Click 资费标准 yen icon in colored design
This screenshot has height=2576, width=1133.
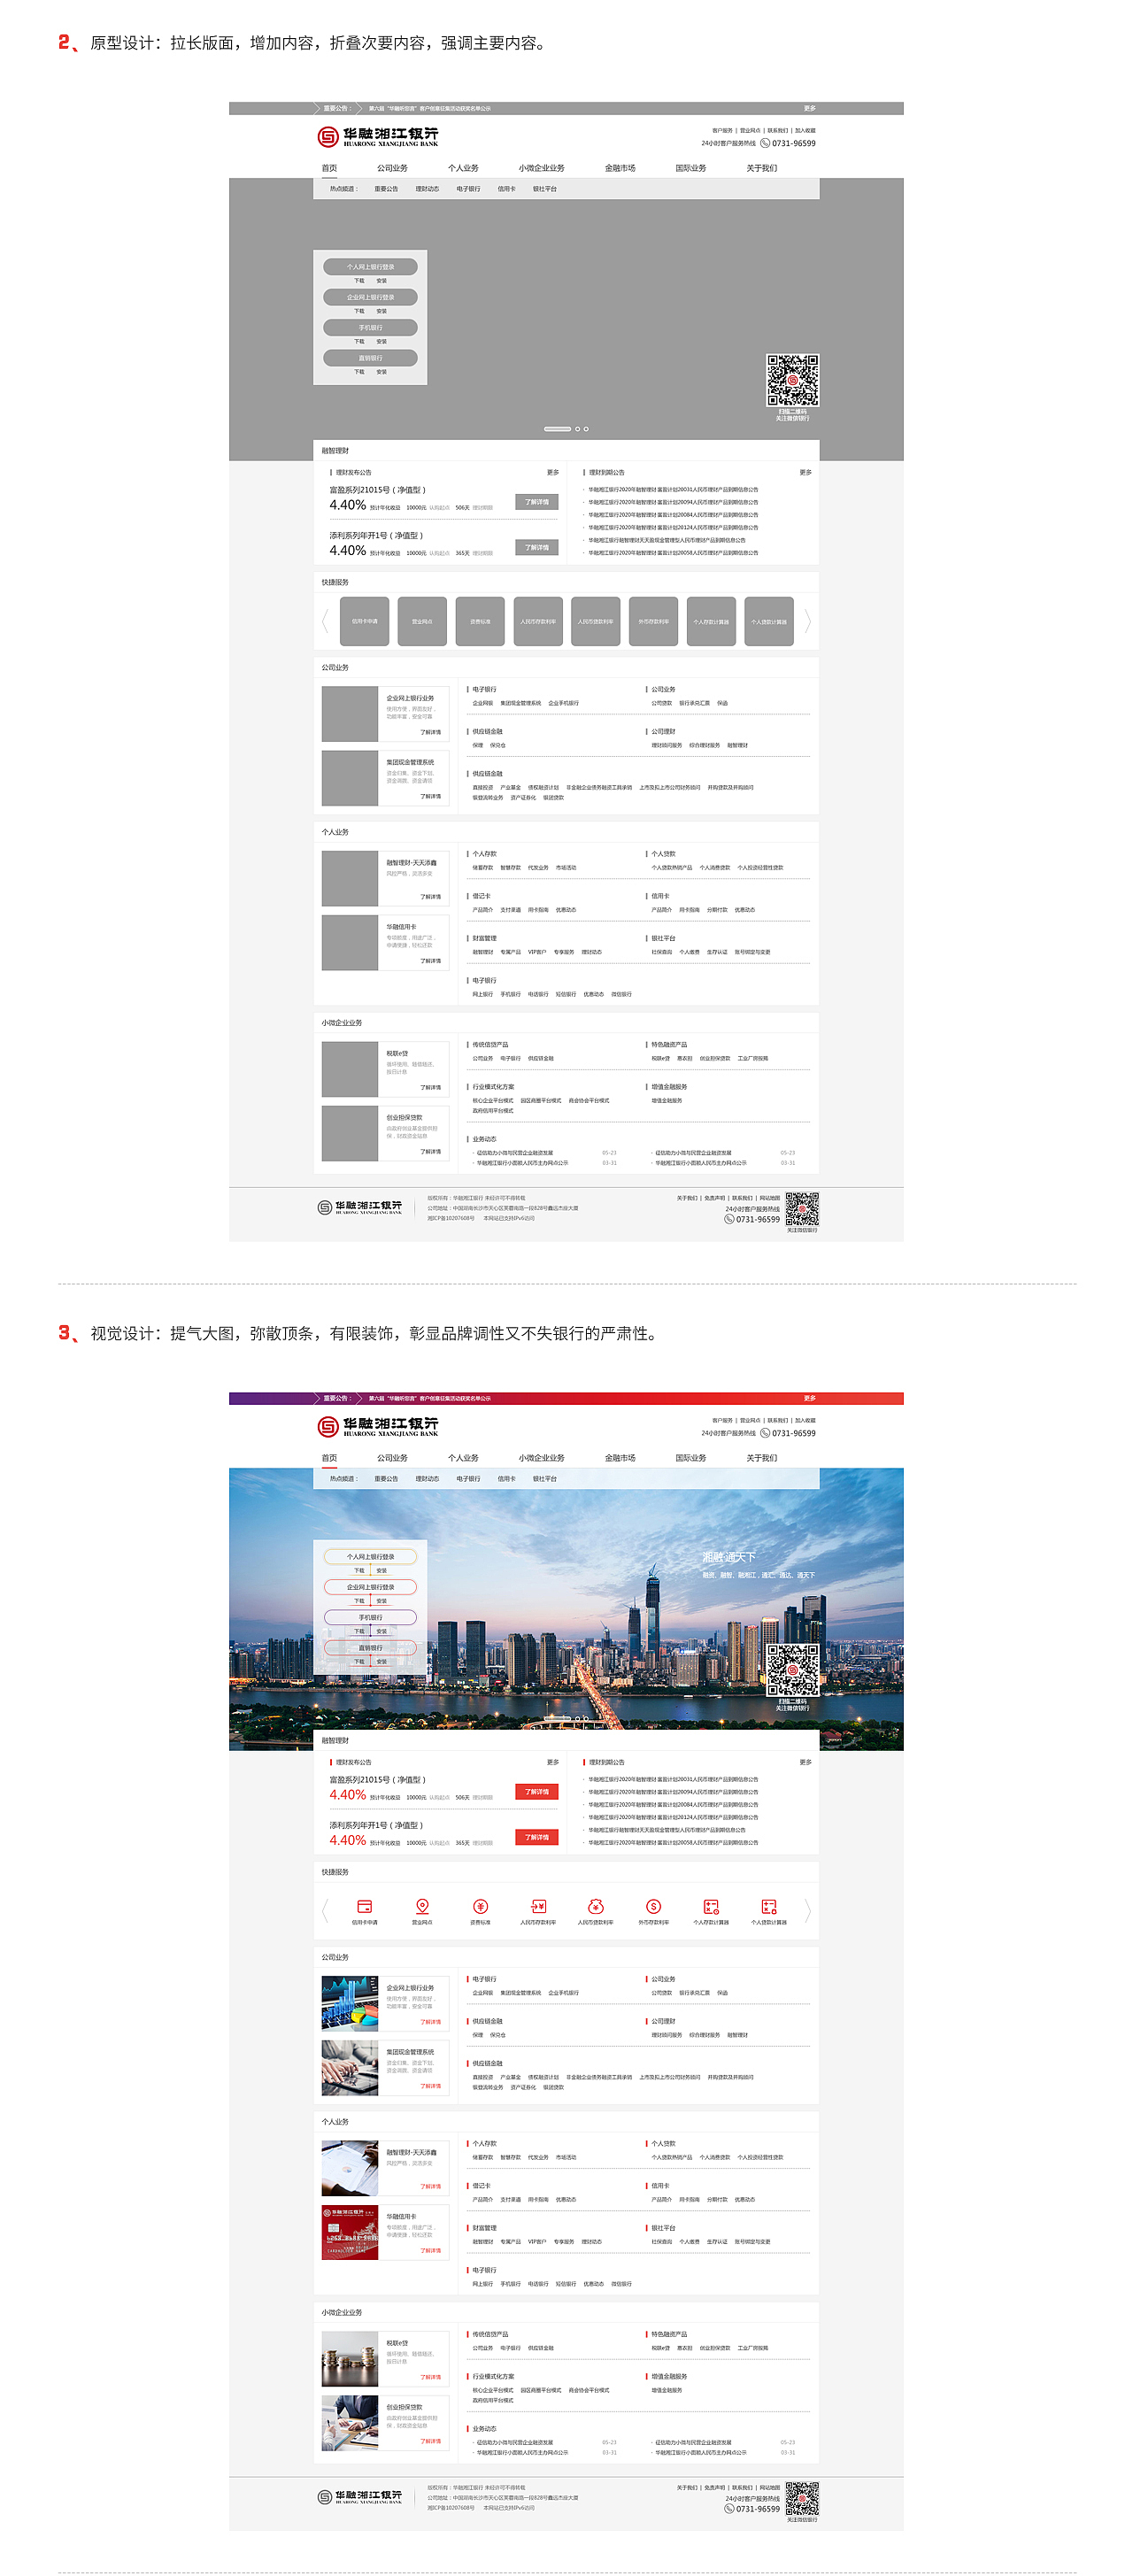[x=480, y=1907]
